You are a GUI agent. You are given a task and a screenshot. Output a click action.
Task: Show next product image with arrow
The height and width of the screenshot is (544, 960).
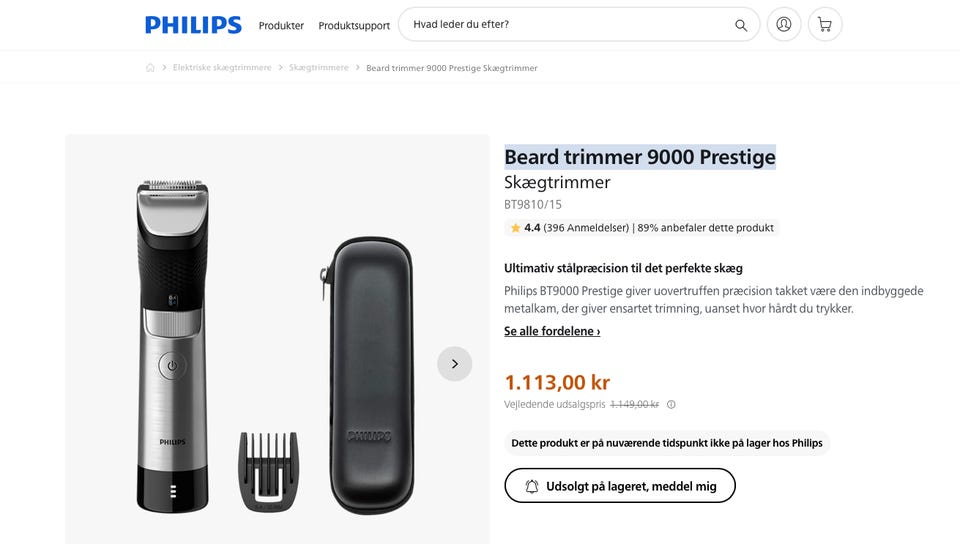point(454,364)
